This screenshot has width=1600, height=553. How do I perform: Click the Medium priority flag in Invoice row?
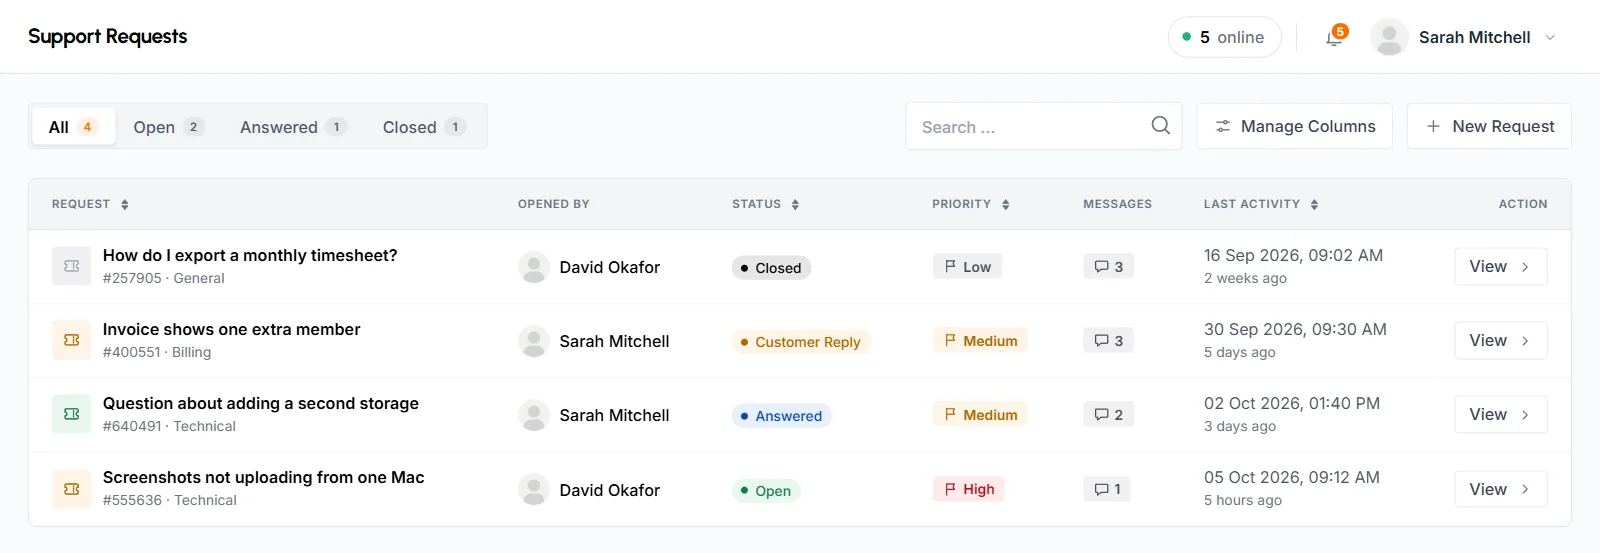click(x=980, y=341)
